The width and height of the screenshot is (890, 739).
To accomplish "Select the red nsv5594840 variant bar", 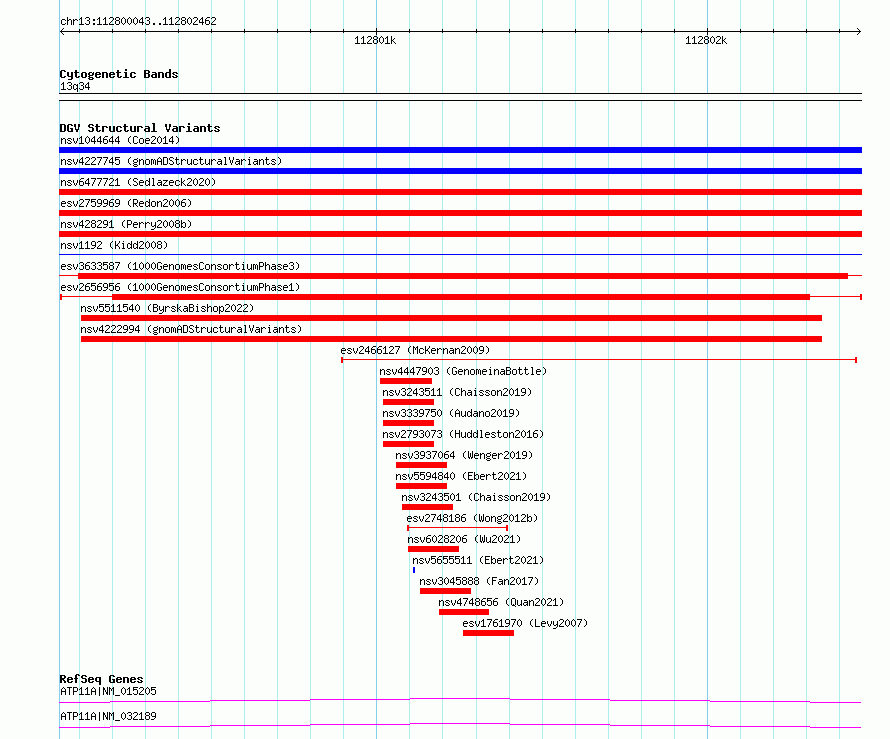I will tap(421, 486).
